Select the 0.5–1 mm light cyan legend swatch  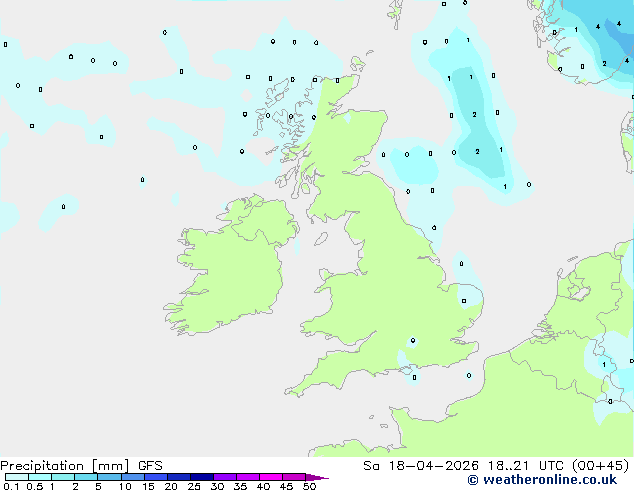click(x=40, y=477)
